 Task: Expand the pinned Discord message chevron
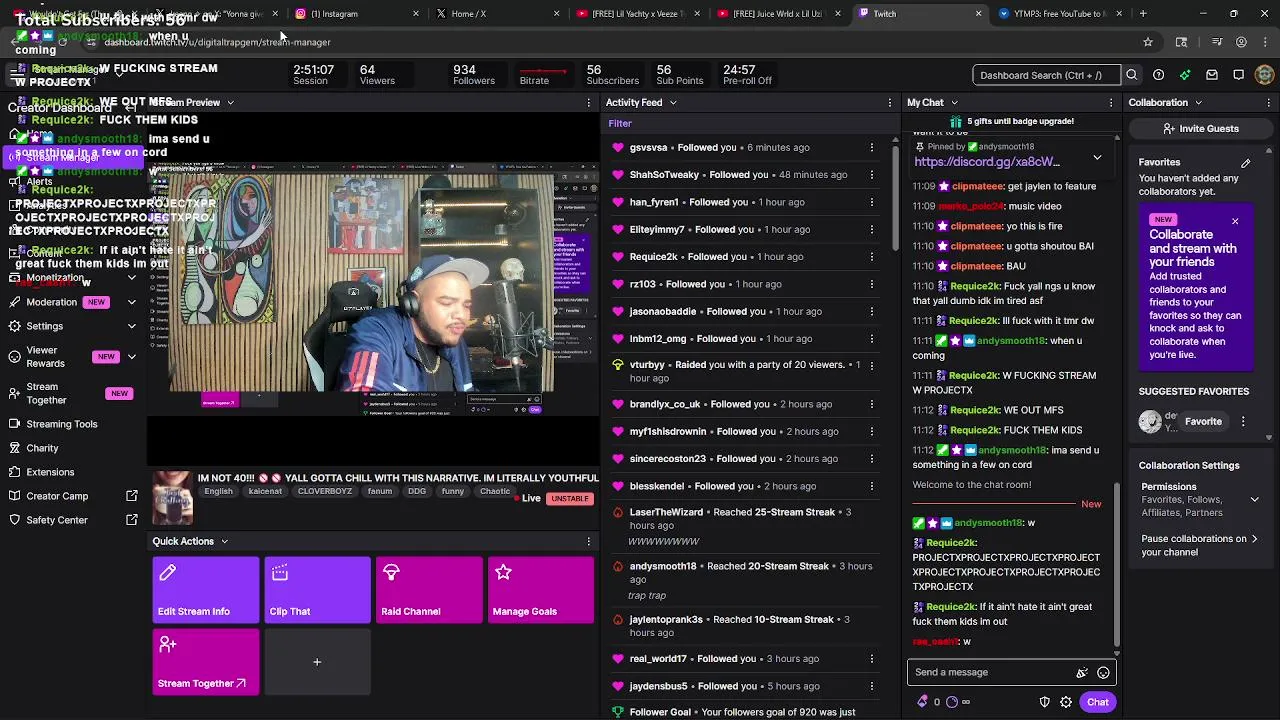coord(1097,157)
